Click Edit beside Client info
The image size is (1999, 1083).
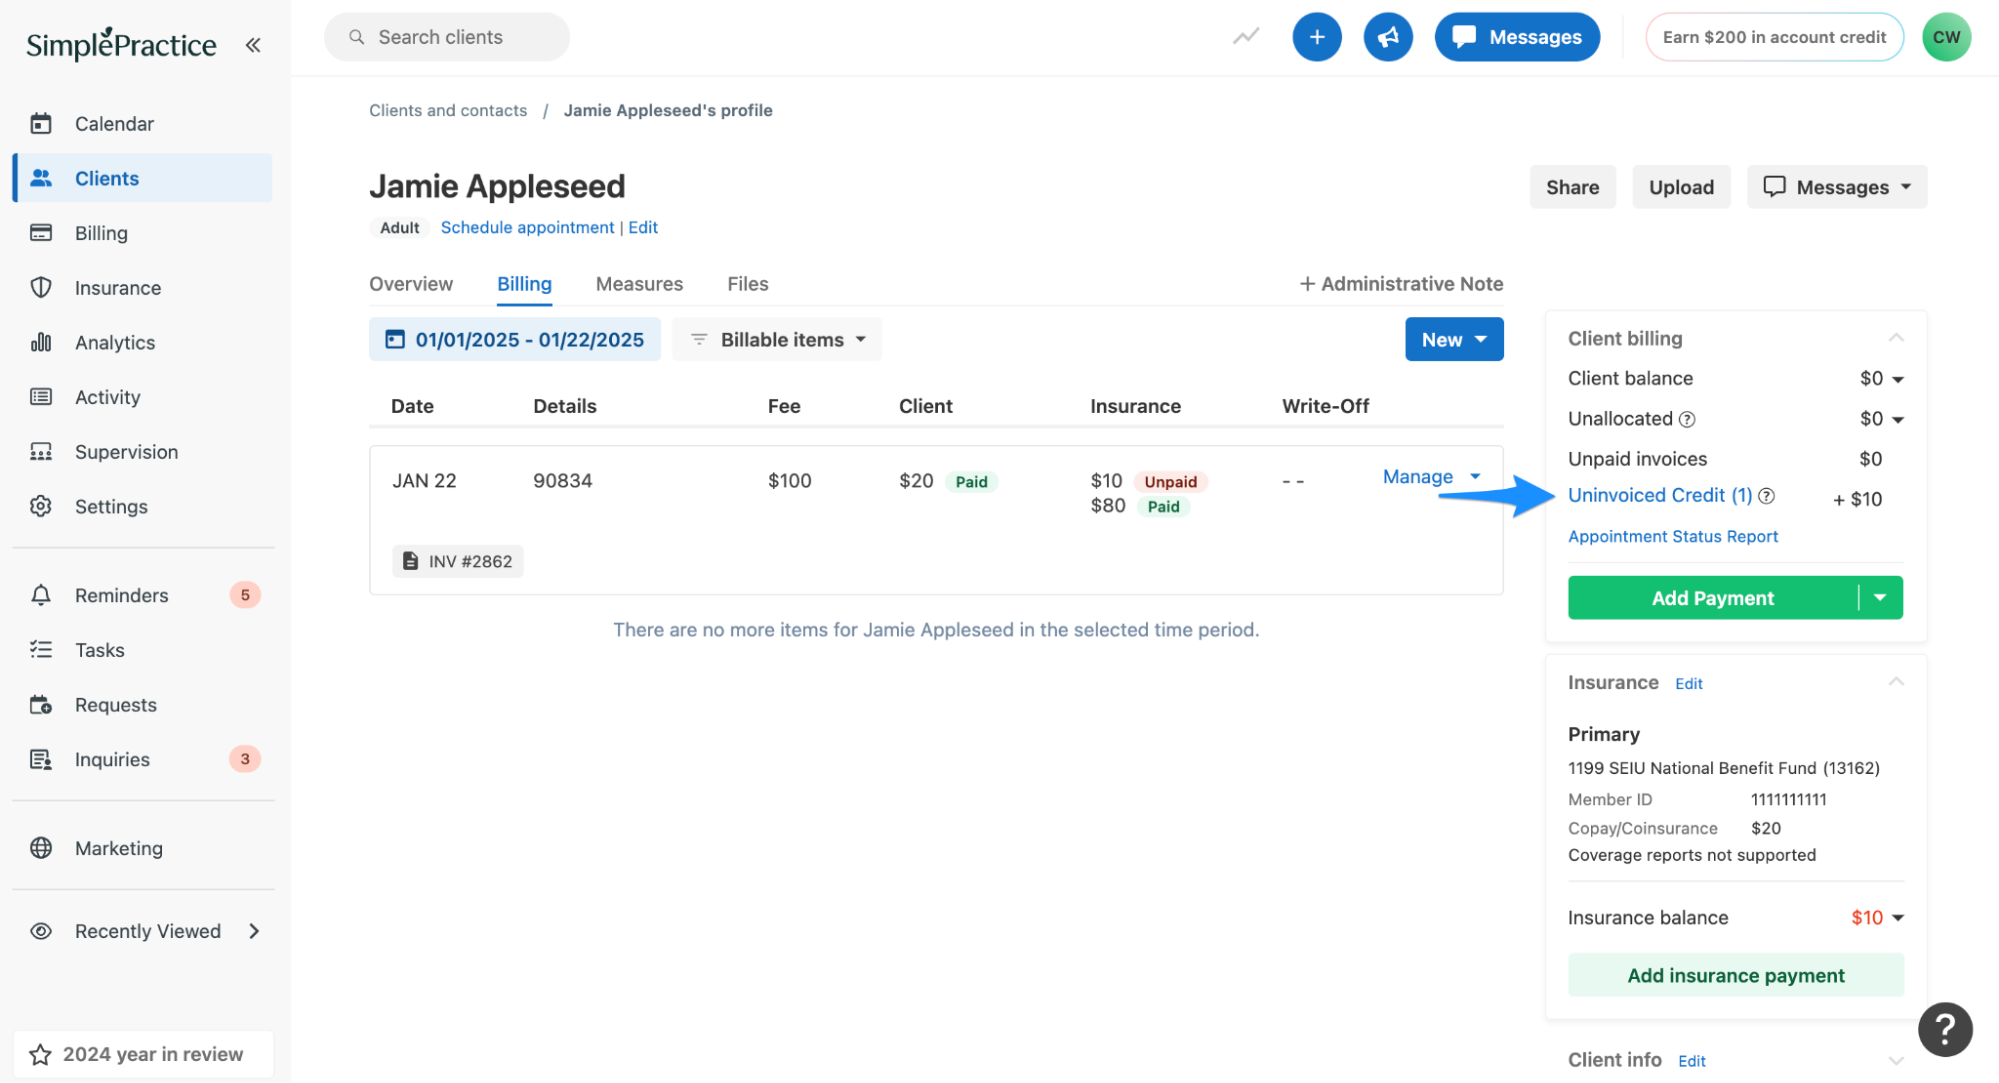point(1692,1061)
